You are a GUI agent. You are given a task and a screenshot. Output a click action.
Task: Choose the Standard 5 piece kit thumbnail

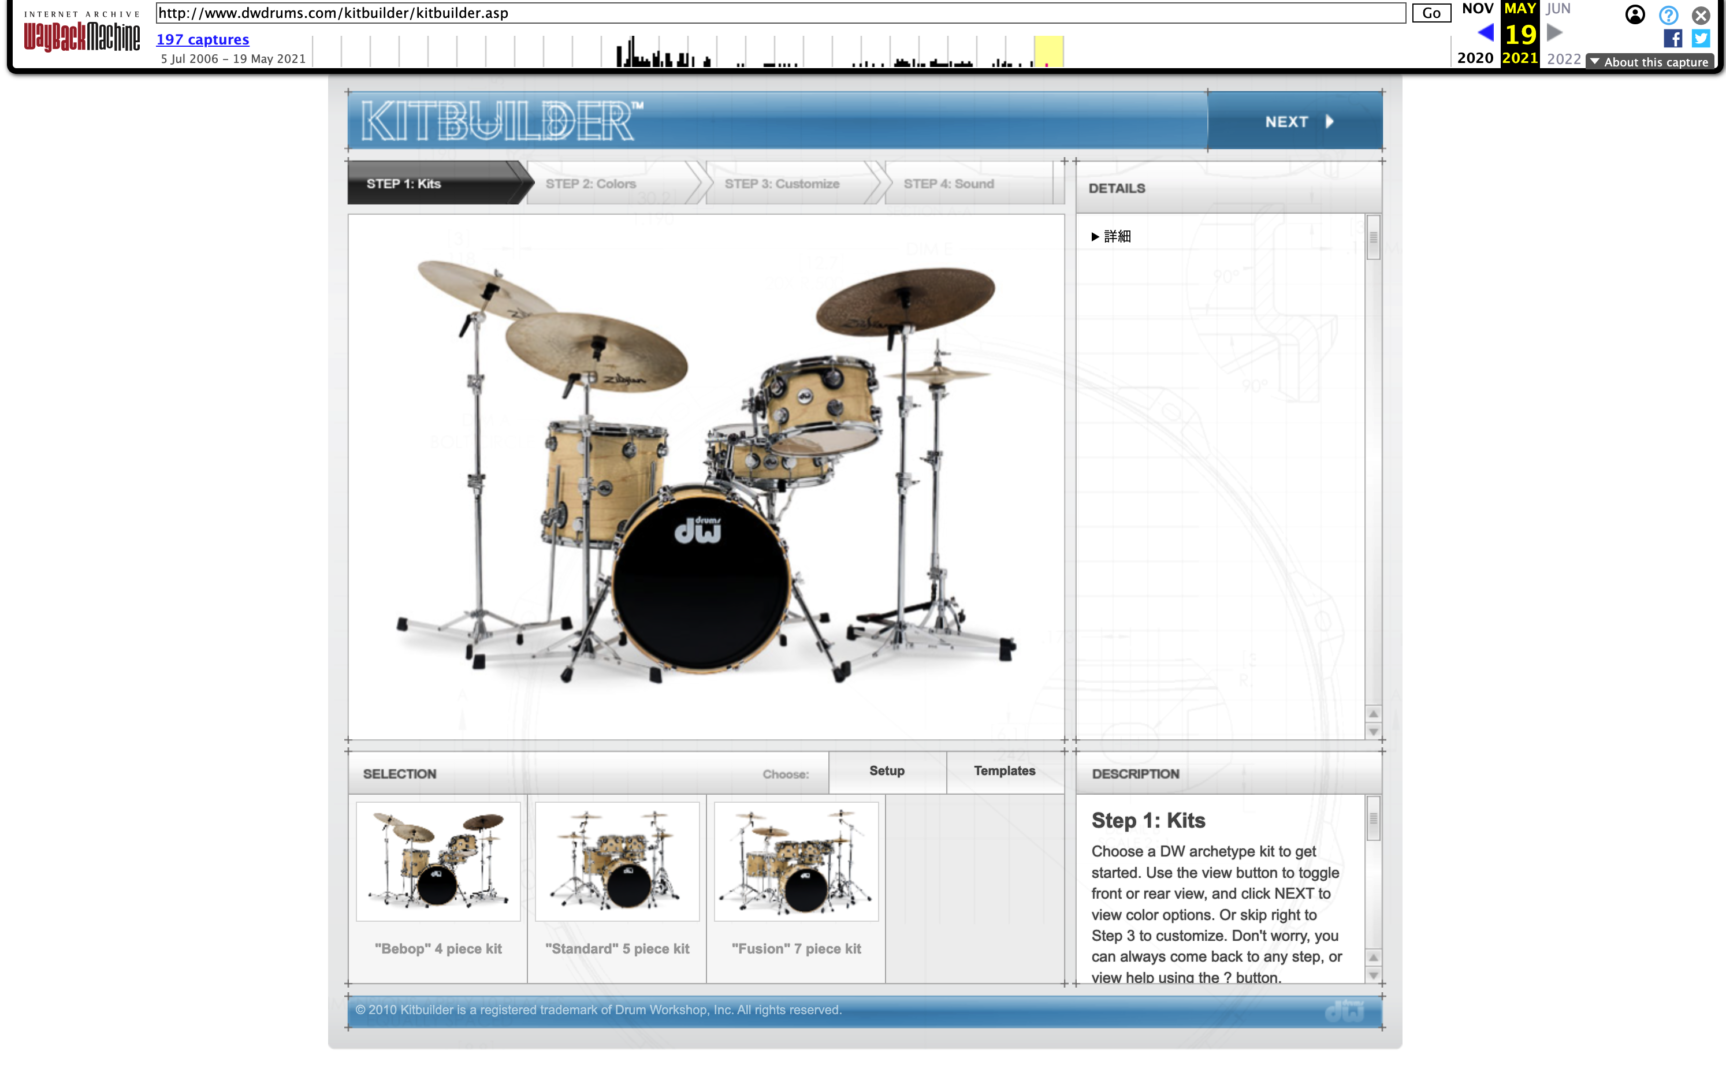pyautogui.click(x=617, y=861)
